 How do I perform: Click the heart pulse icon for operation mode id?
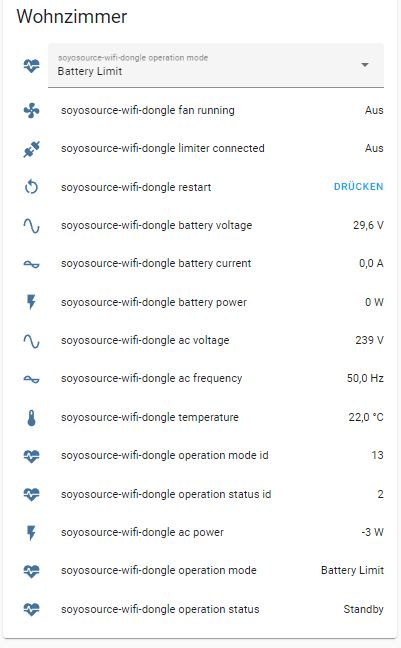[31, 456]
